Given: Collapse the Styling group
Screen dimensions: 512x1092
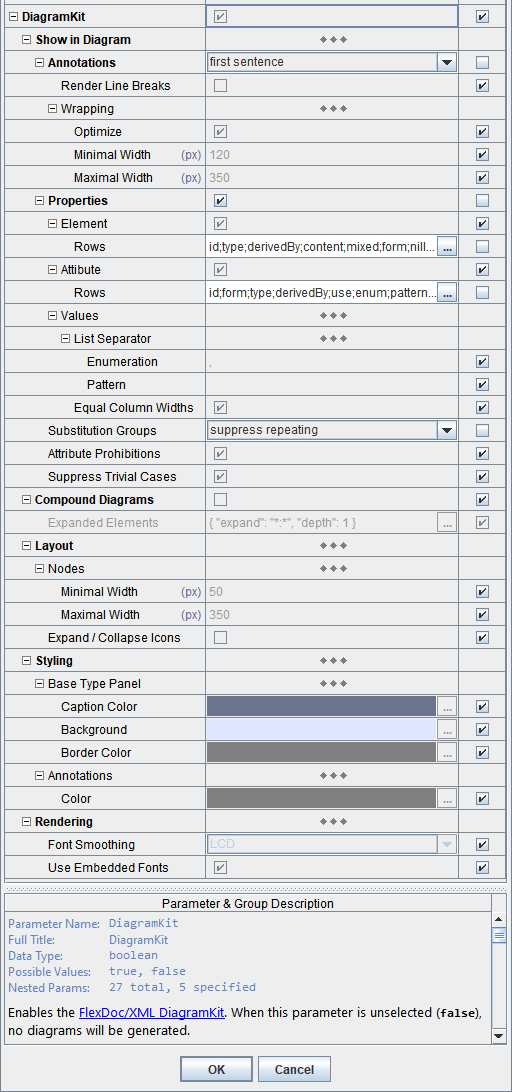Looking at the screenshot, I should coord(26,661).
